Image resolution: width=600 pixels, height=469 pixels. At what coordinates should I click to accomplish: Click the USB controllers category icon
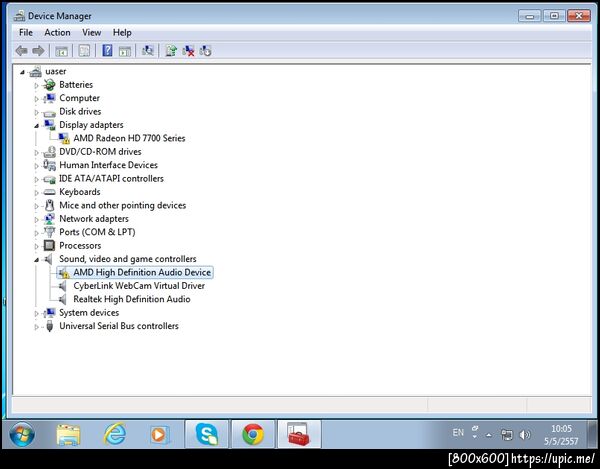pyautogui.click(x=49, y=326)
